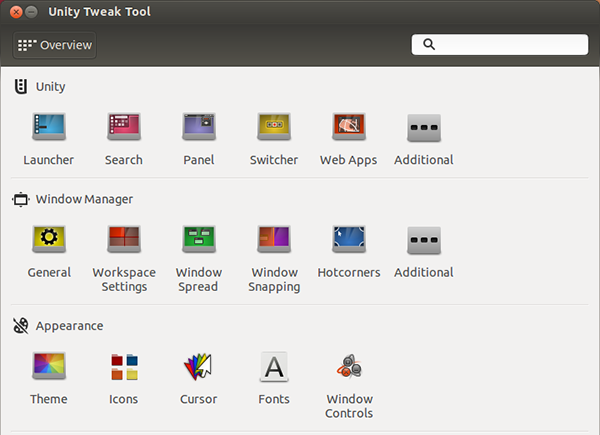Minimize the Unity Tweak Tool window
Screen dimensions: 600x435
(x=31, y=12)
